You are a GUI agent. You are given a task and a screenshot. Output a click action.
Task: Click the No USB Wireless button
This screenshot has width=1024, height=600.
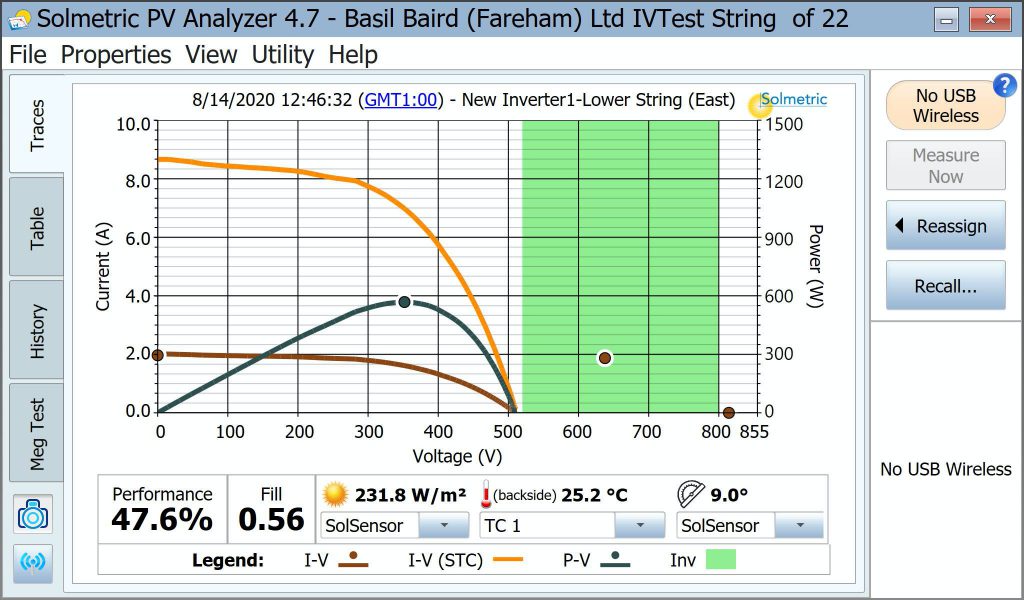[946, 106]
